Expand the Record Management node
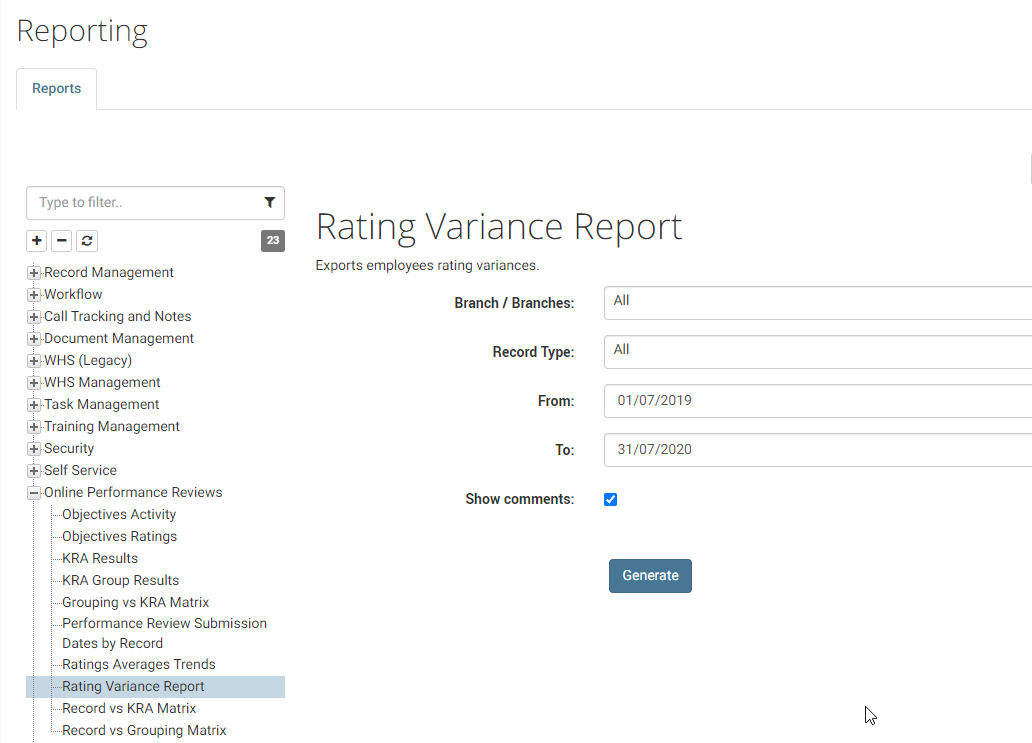 34,272
